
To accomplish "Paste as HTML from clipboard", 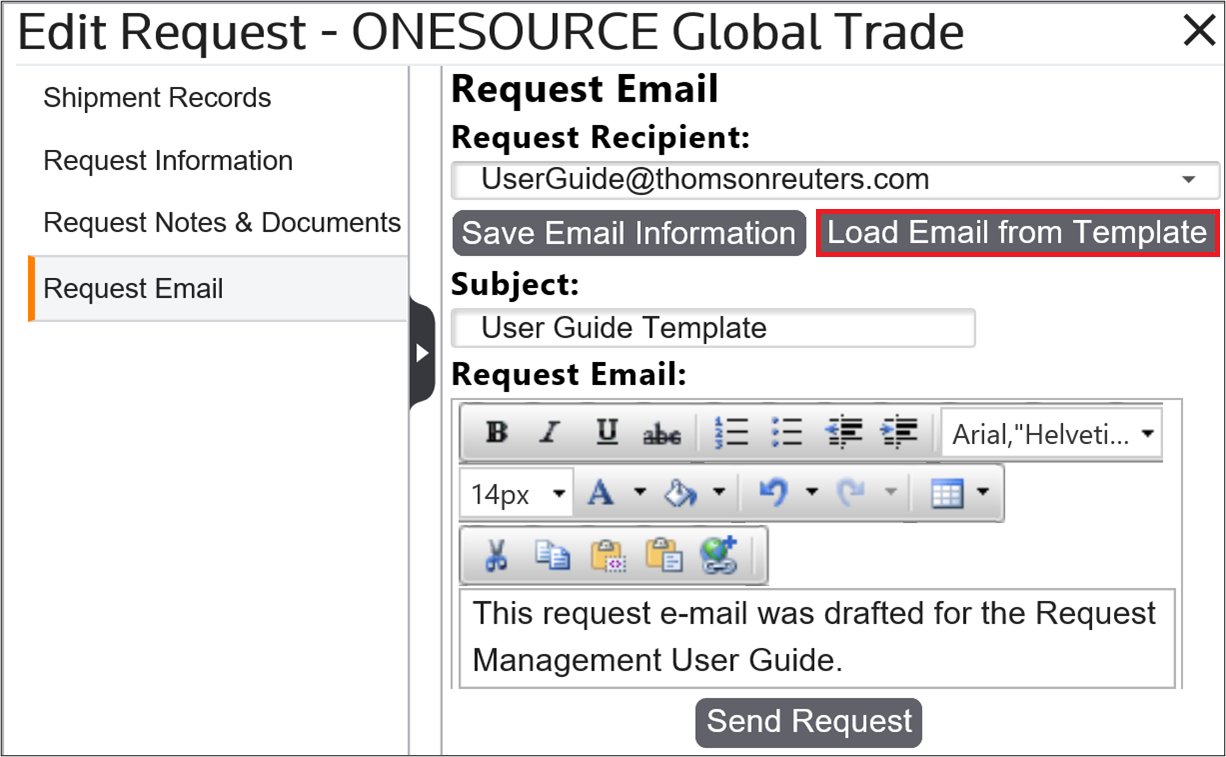I will [608, 555].
